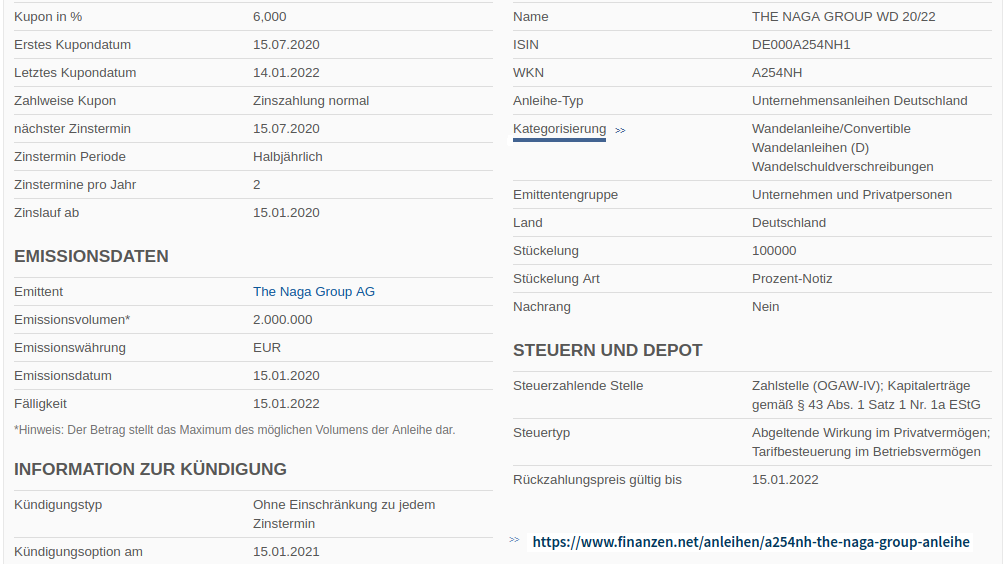Image resolution: width=1004 pixels, height=564 pixels.
Task: Open the Kategorisierung link
Action: (x=559, y=129)
